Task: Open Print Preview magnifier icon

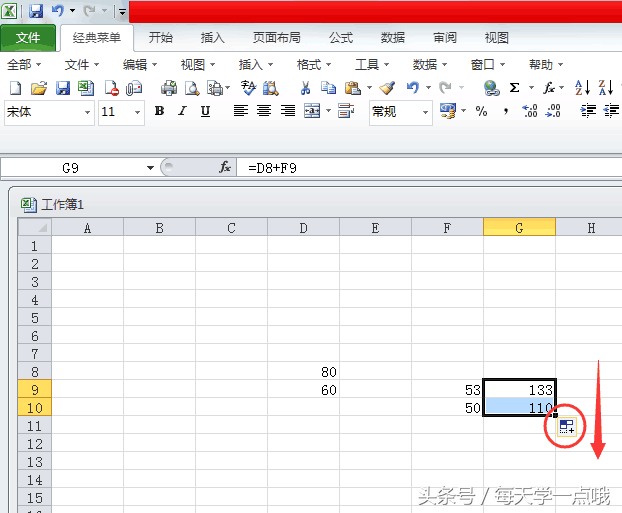Action: [x=192, y=88]
